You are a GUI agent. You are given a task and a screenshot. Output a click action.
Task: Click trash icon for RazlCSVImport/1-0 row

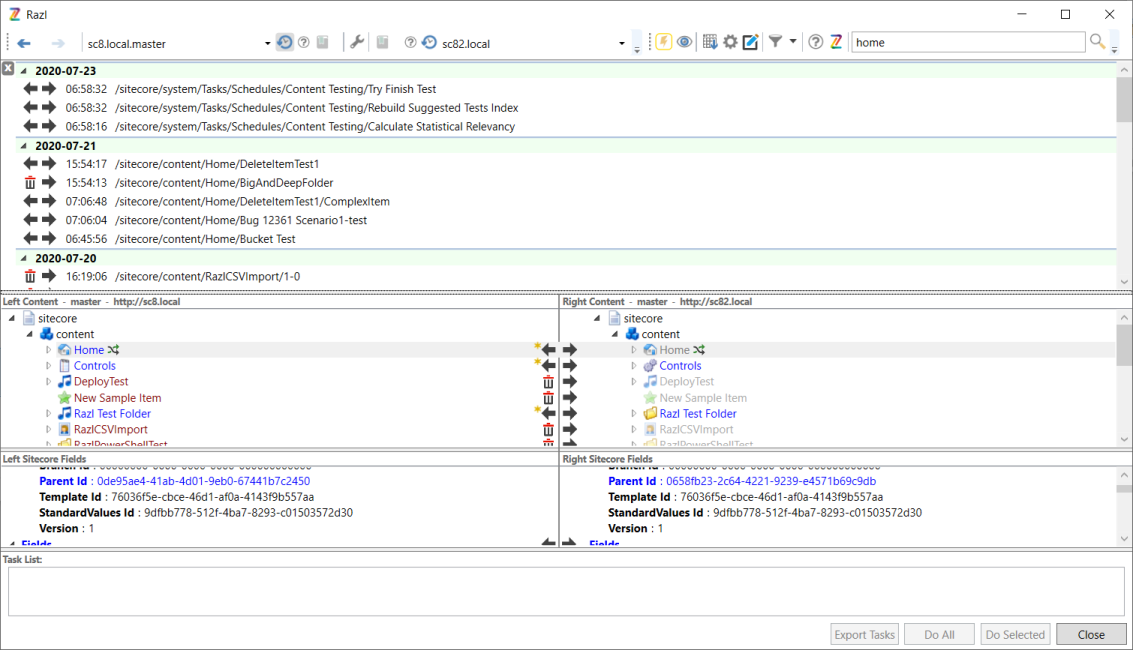coord(30,277)
